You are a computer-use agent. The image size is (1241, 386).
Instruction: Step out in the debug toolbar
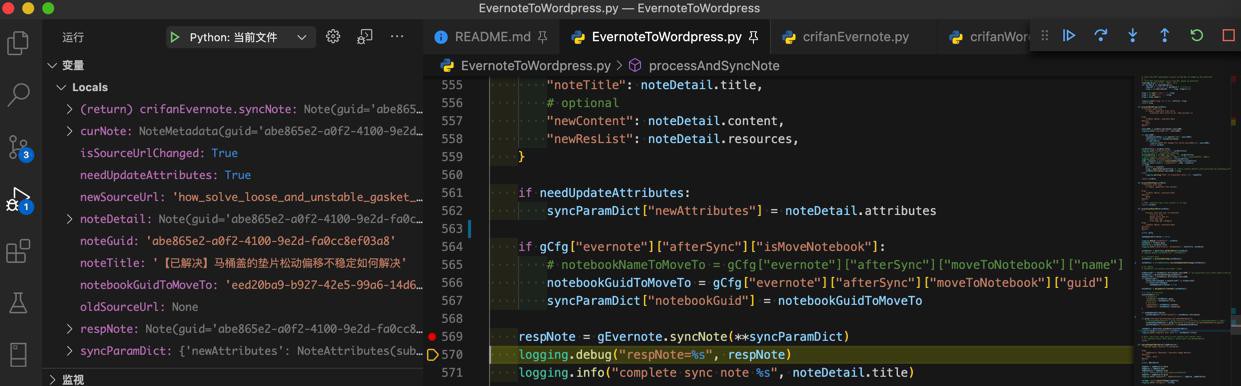click(1165, 36)
